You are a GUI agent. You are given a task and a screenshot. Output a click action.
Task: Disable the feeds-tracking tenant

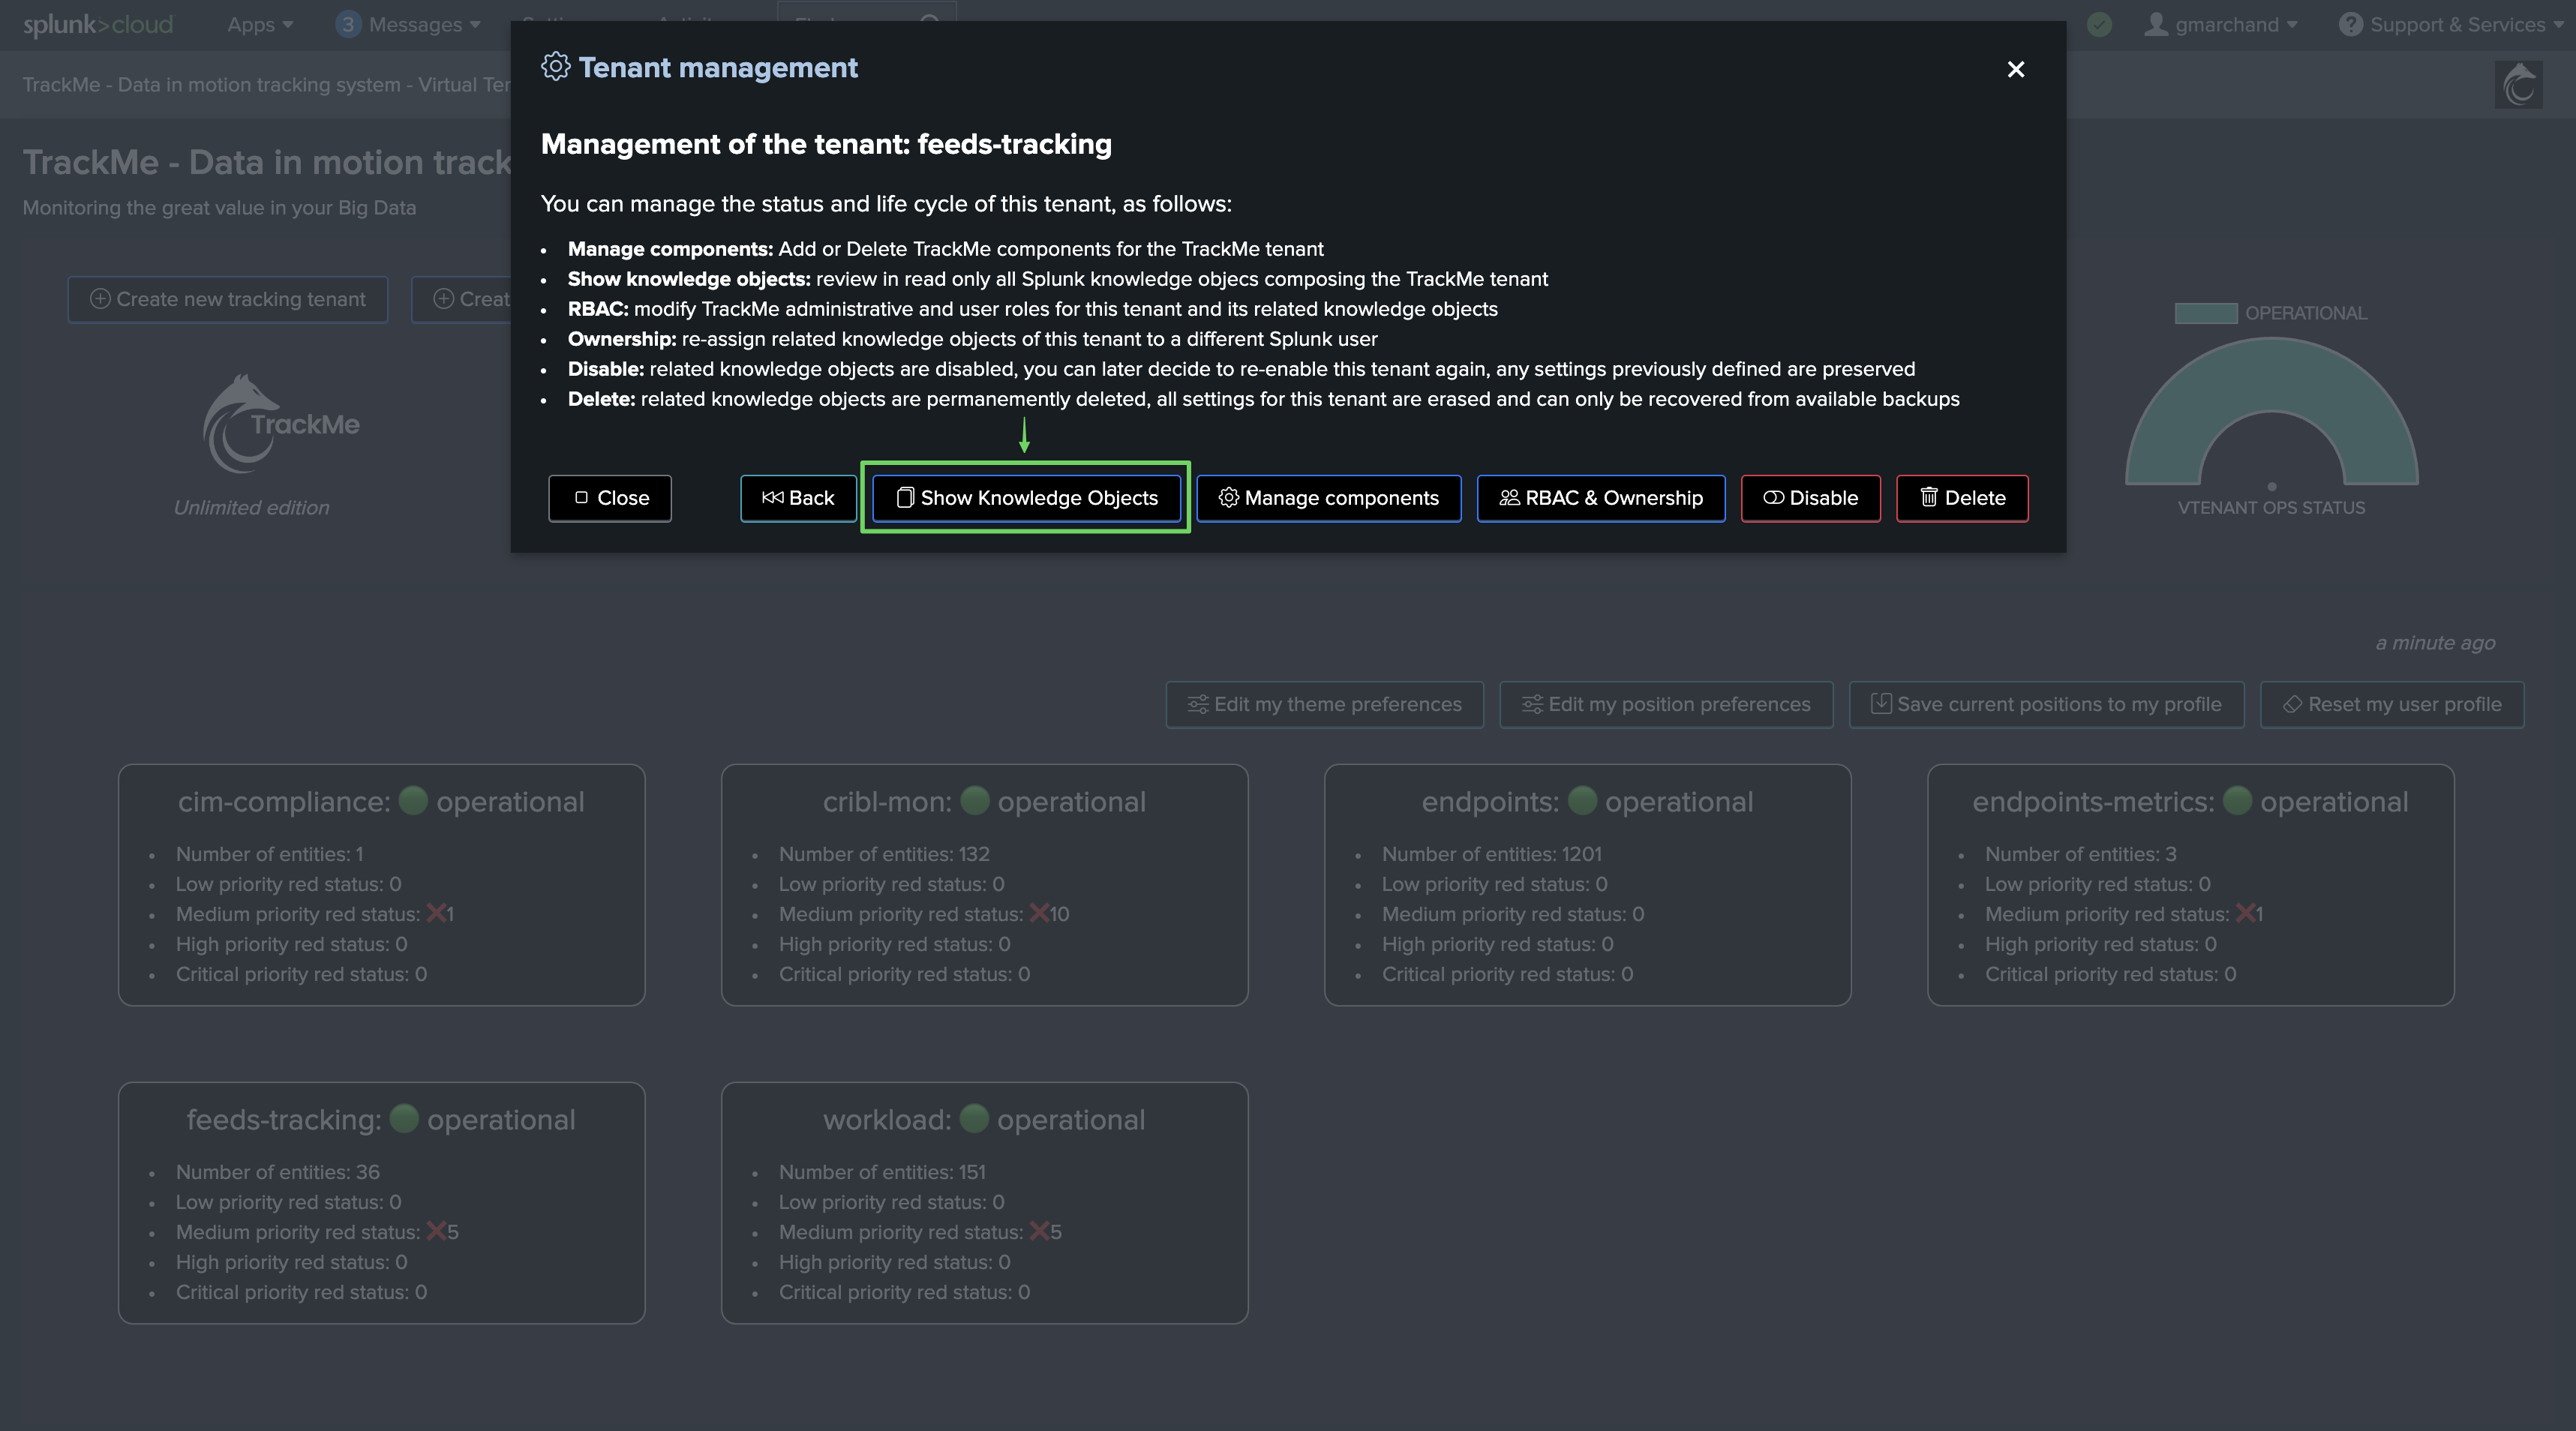click(x=1810, y=498)
